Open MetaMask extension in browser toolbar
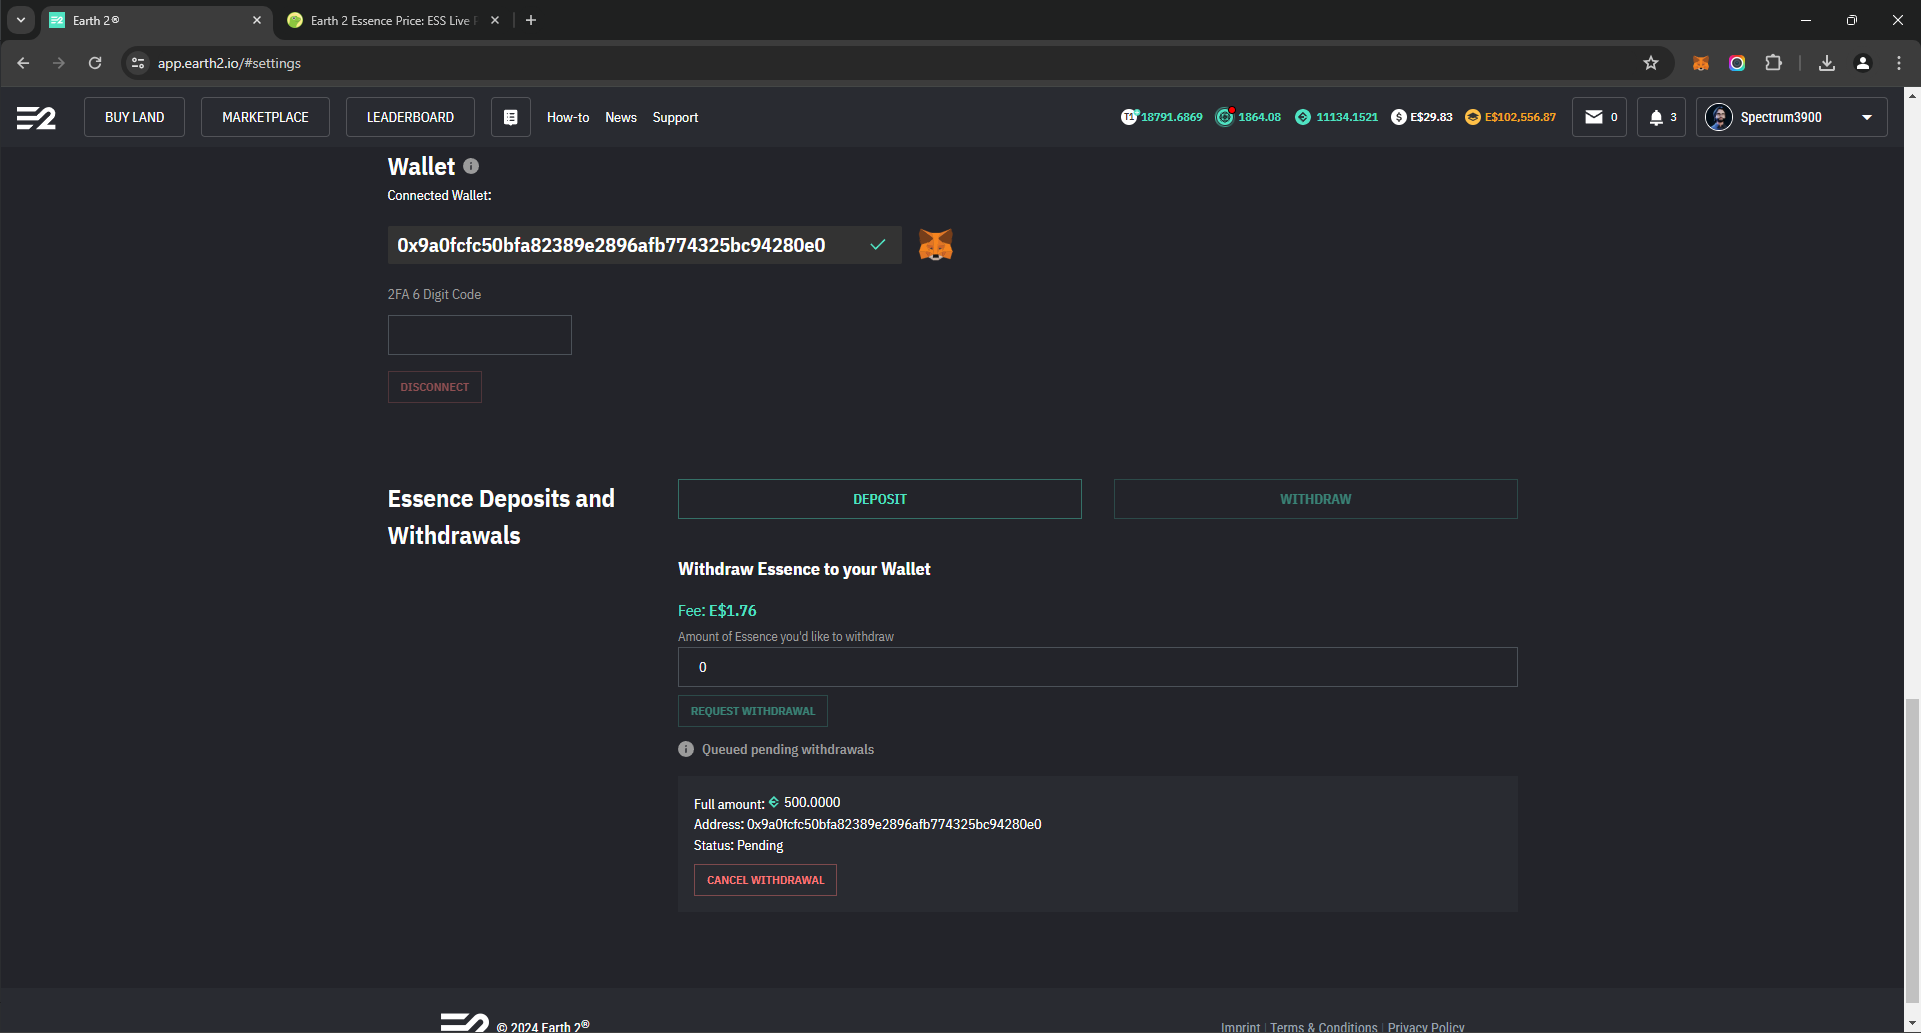The image size is (1921, 1033). point(1700,63)
